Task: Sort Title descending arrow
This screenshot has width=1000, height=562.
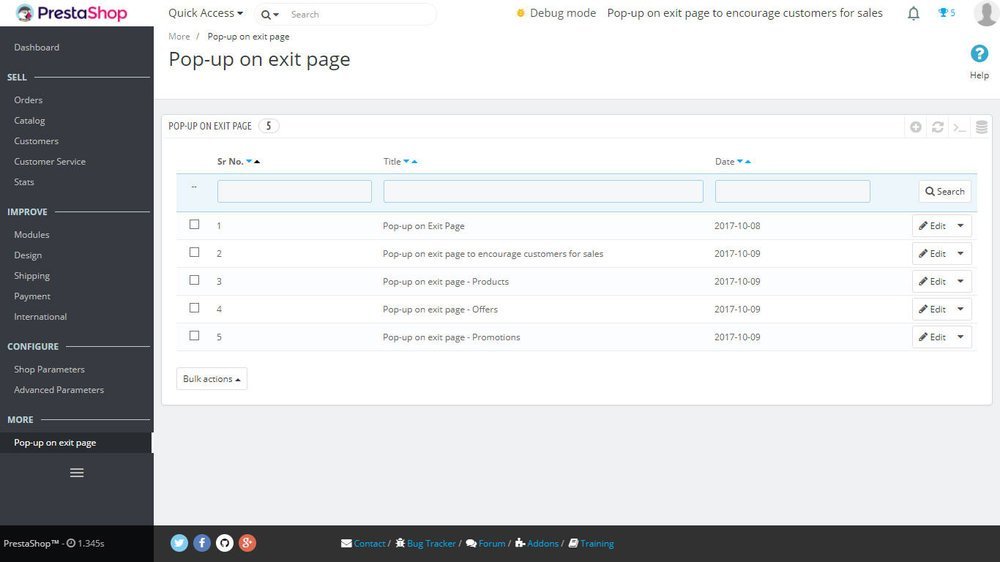Action: point(406,161)
